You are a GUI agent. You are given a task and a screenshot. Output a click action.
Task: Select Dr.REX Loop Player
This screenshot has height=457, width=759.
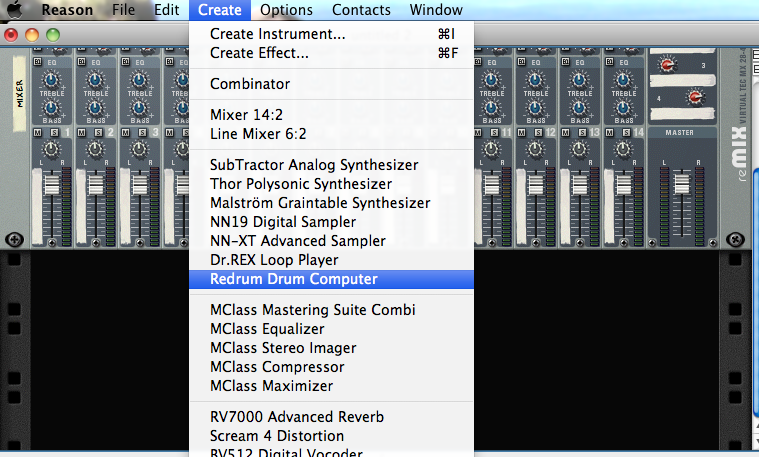coord(332,260)
